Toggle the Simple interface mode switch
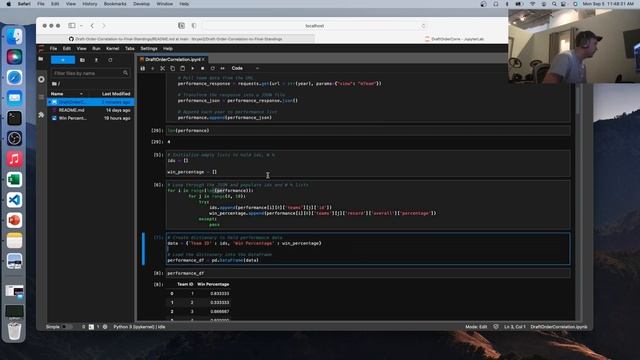The image size is (640, 360). point(67,327)
